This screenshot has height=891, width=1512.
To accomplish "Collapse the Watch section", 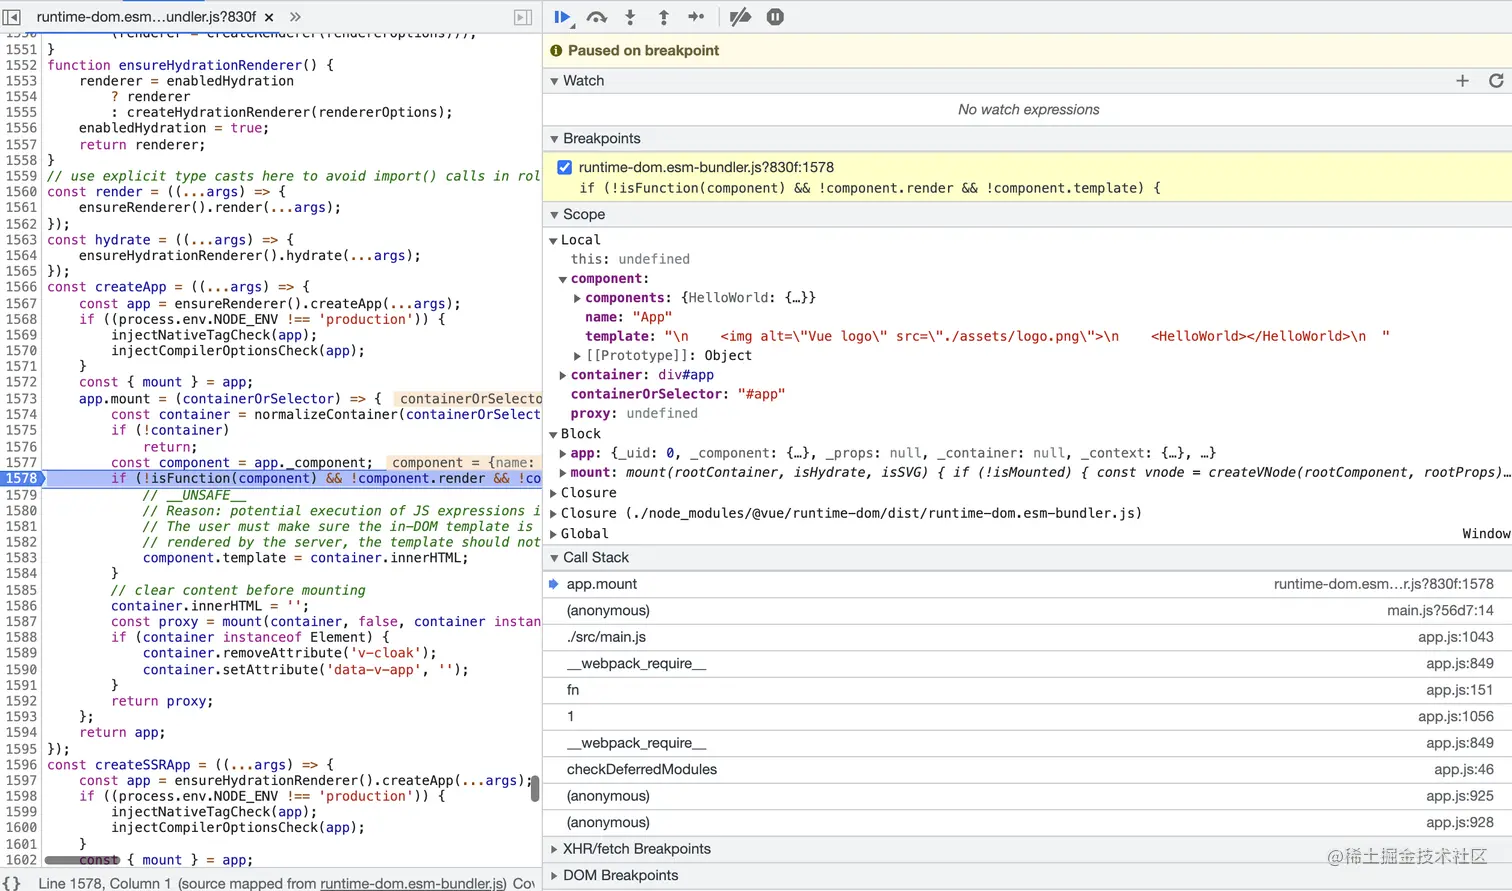I will [554, 81].
